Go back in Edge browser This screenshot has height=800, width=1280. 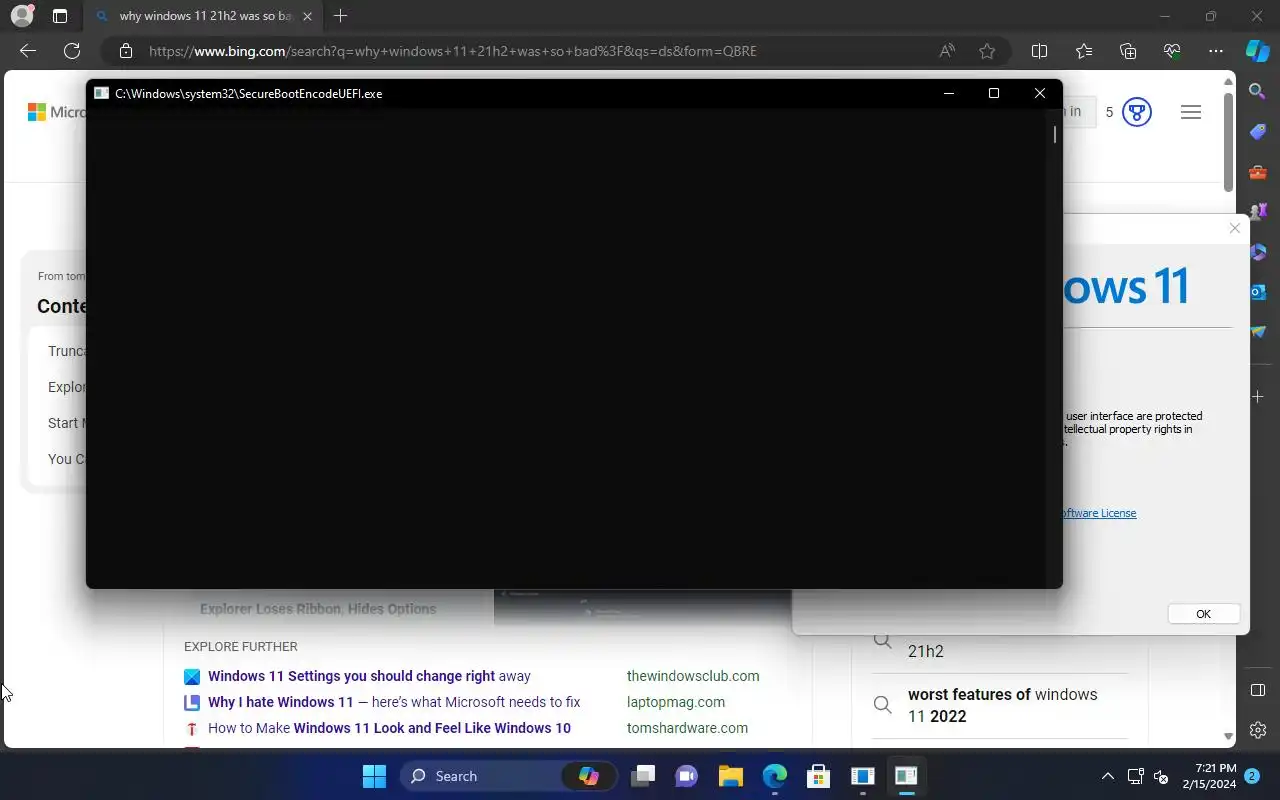tap(28, 51)
